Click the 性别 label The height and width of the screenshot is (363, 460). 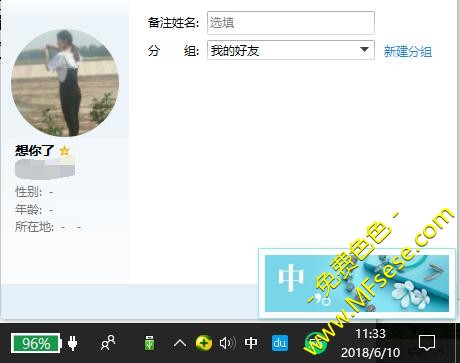coord(29,192)
